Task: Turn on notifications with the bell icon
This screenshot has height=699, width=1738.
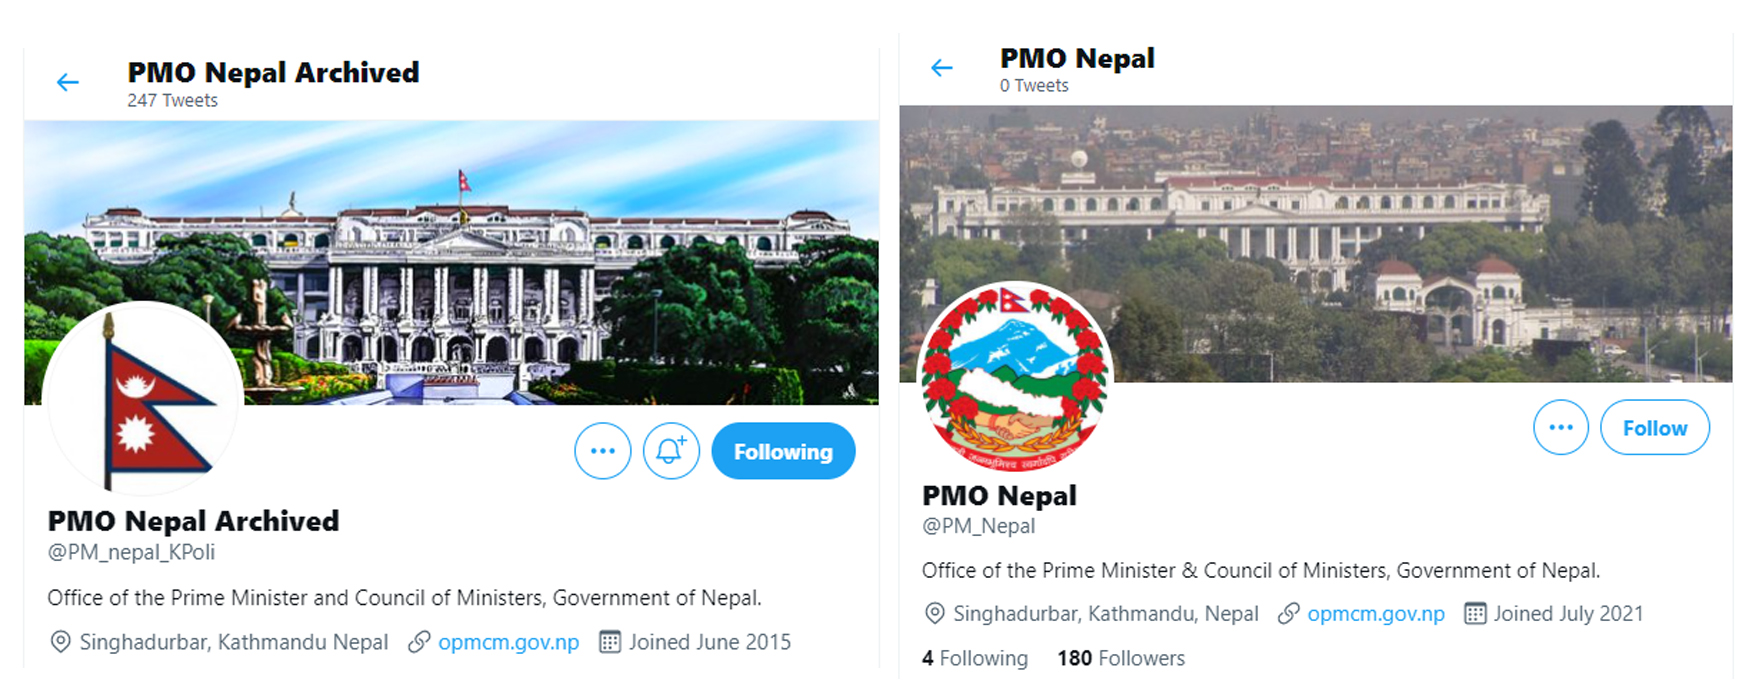Action: coord(671,451)
